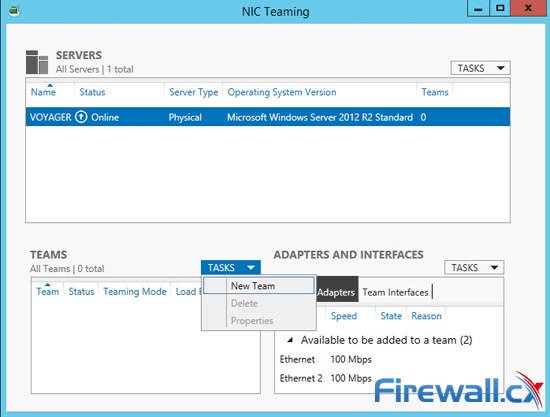Open the Teams TASKS dropdown
This screenshot has height=417, width=550.
(x=230, y=268)
